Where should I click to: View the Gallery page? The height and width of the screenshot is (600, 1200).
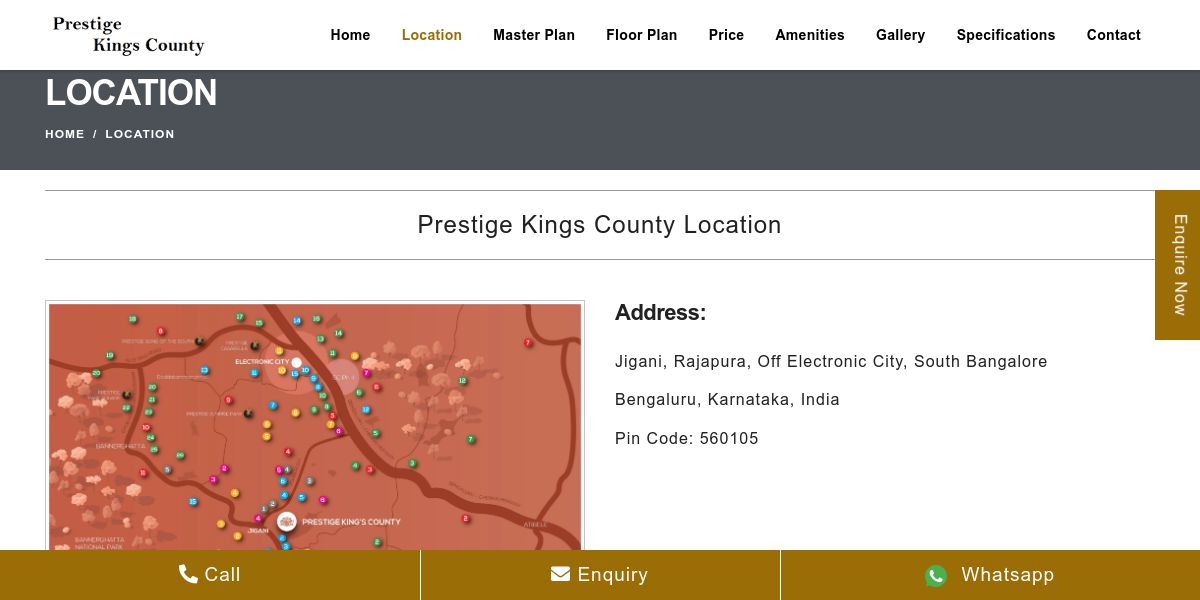900,35
